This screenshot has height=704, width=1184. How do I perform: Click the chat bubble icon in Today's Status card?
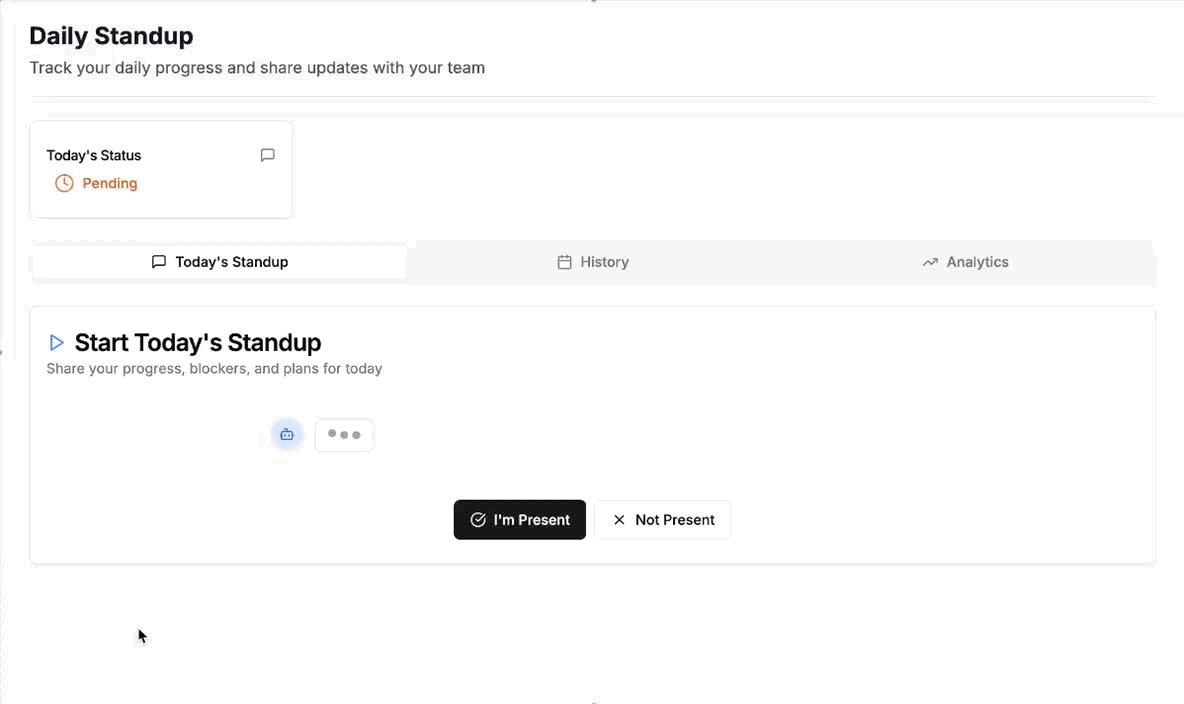pos(267,155)
